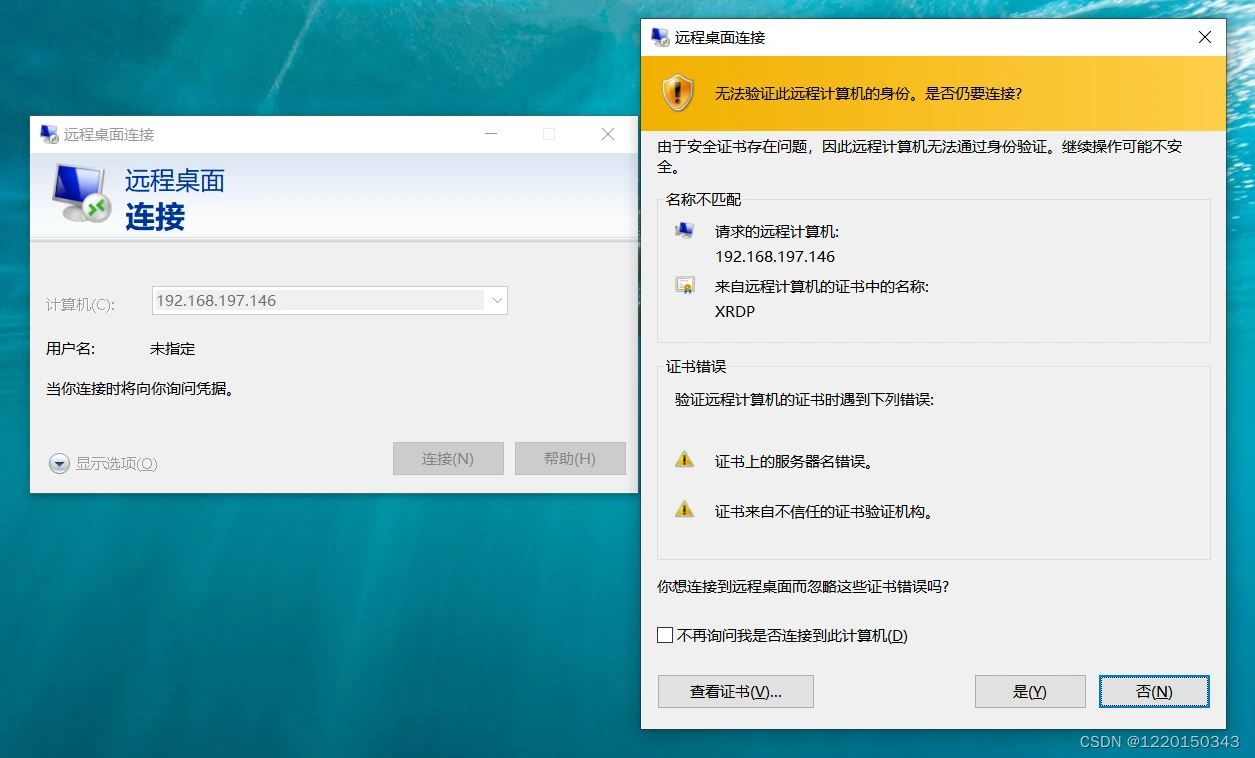This screenshot has height=758, width=1255.
Task: Click 证书来自不信任的证书验证机构 message
Action: pyautogui.click(x=824, y=511)
